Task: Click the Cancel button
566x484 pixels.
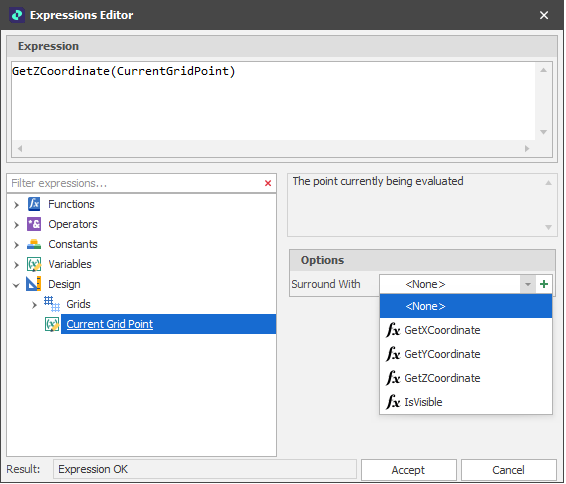Action: [509, 470]
